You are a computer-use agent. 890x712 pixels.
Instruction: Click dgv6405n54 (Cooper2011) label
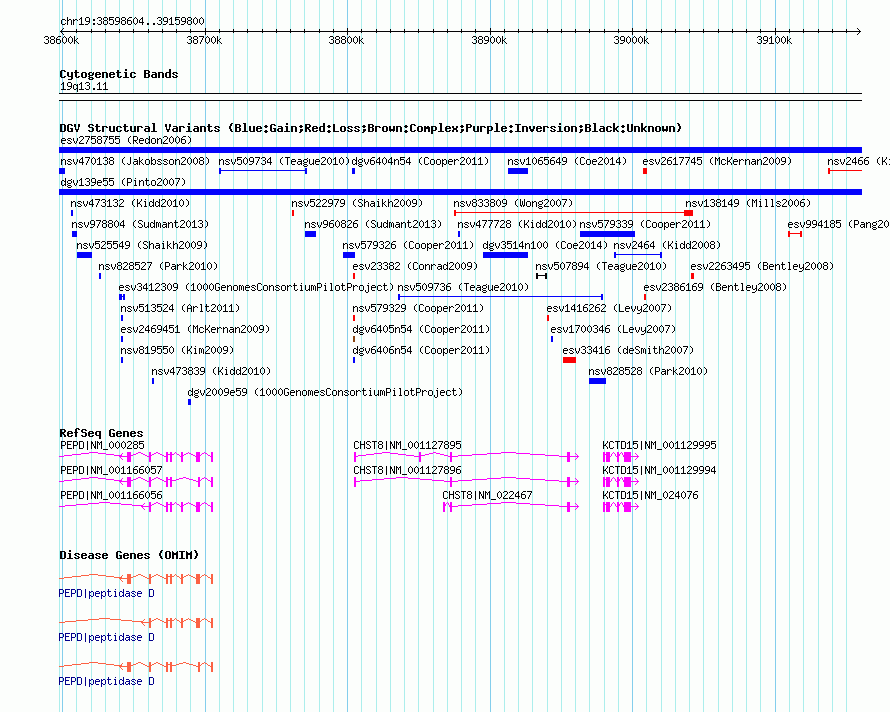421,329
